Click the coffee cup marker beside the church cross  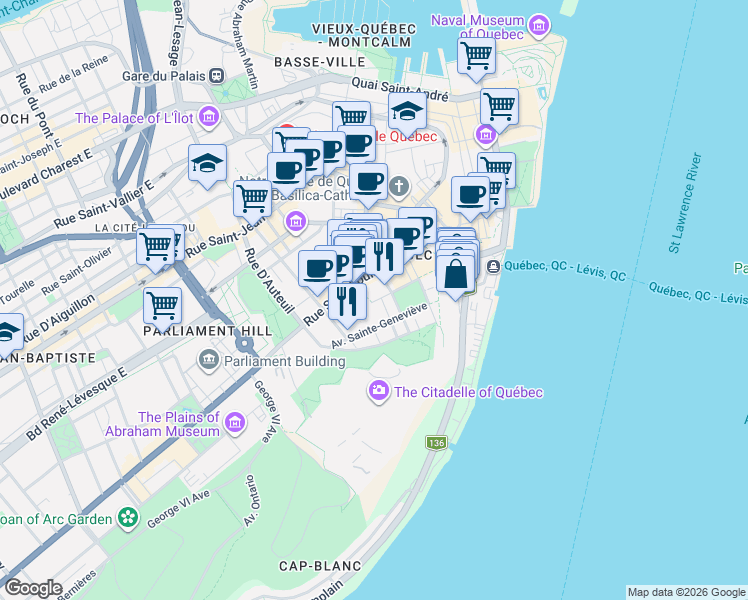pos(368,185)
